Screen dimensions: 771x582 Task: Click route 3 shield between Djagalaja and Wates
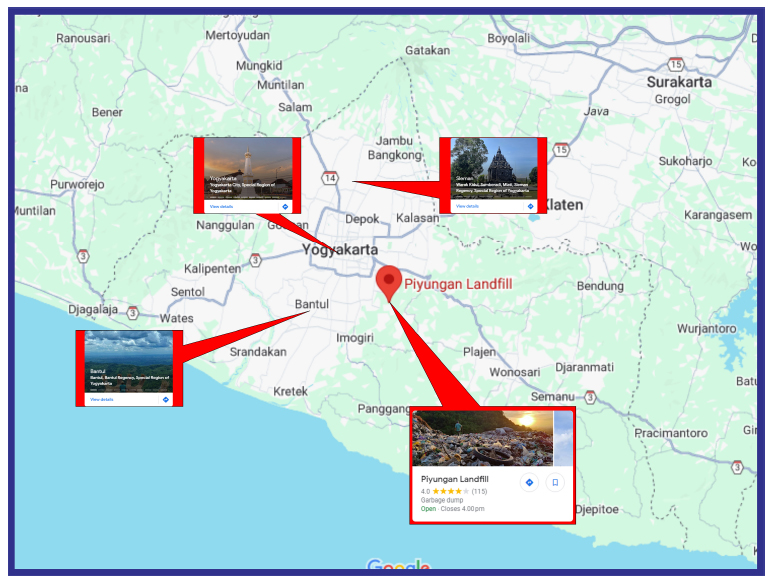(x=133, y=312)
